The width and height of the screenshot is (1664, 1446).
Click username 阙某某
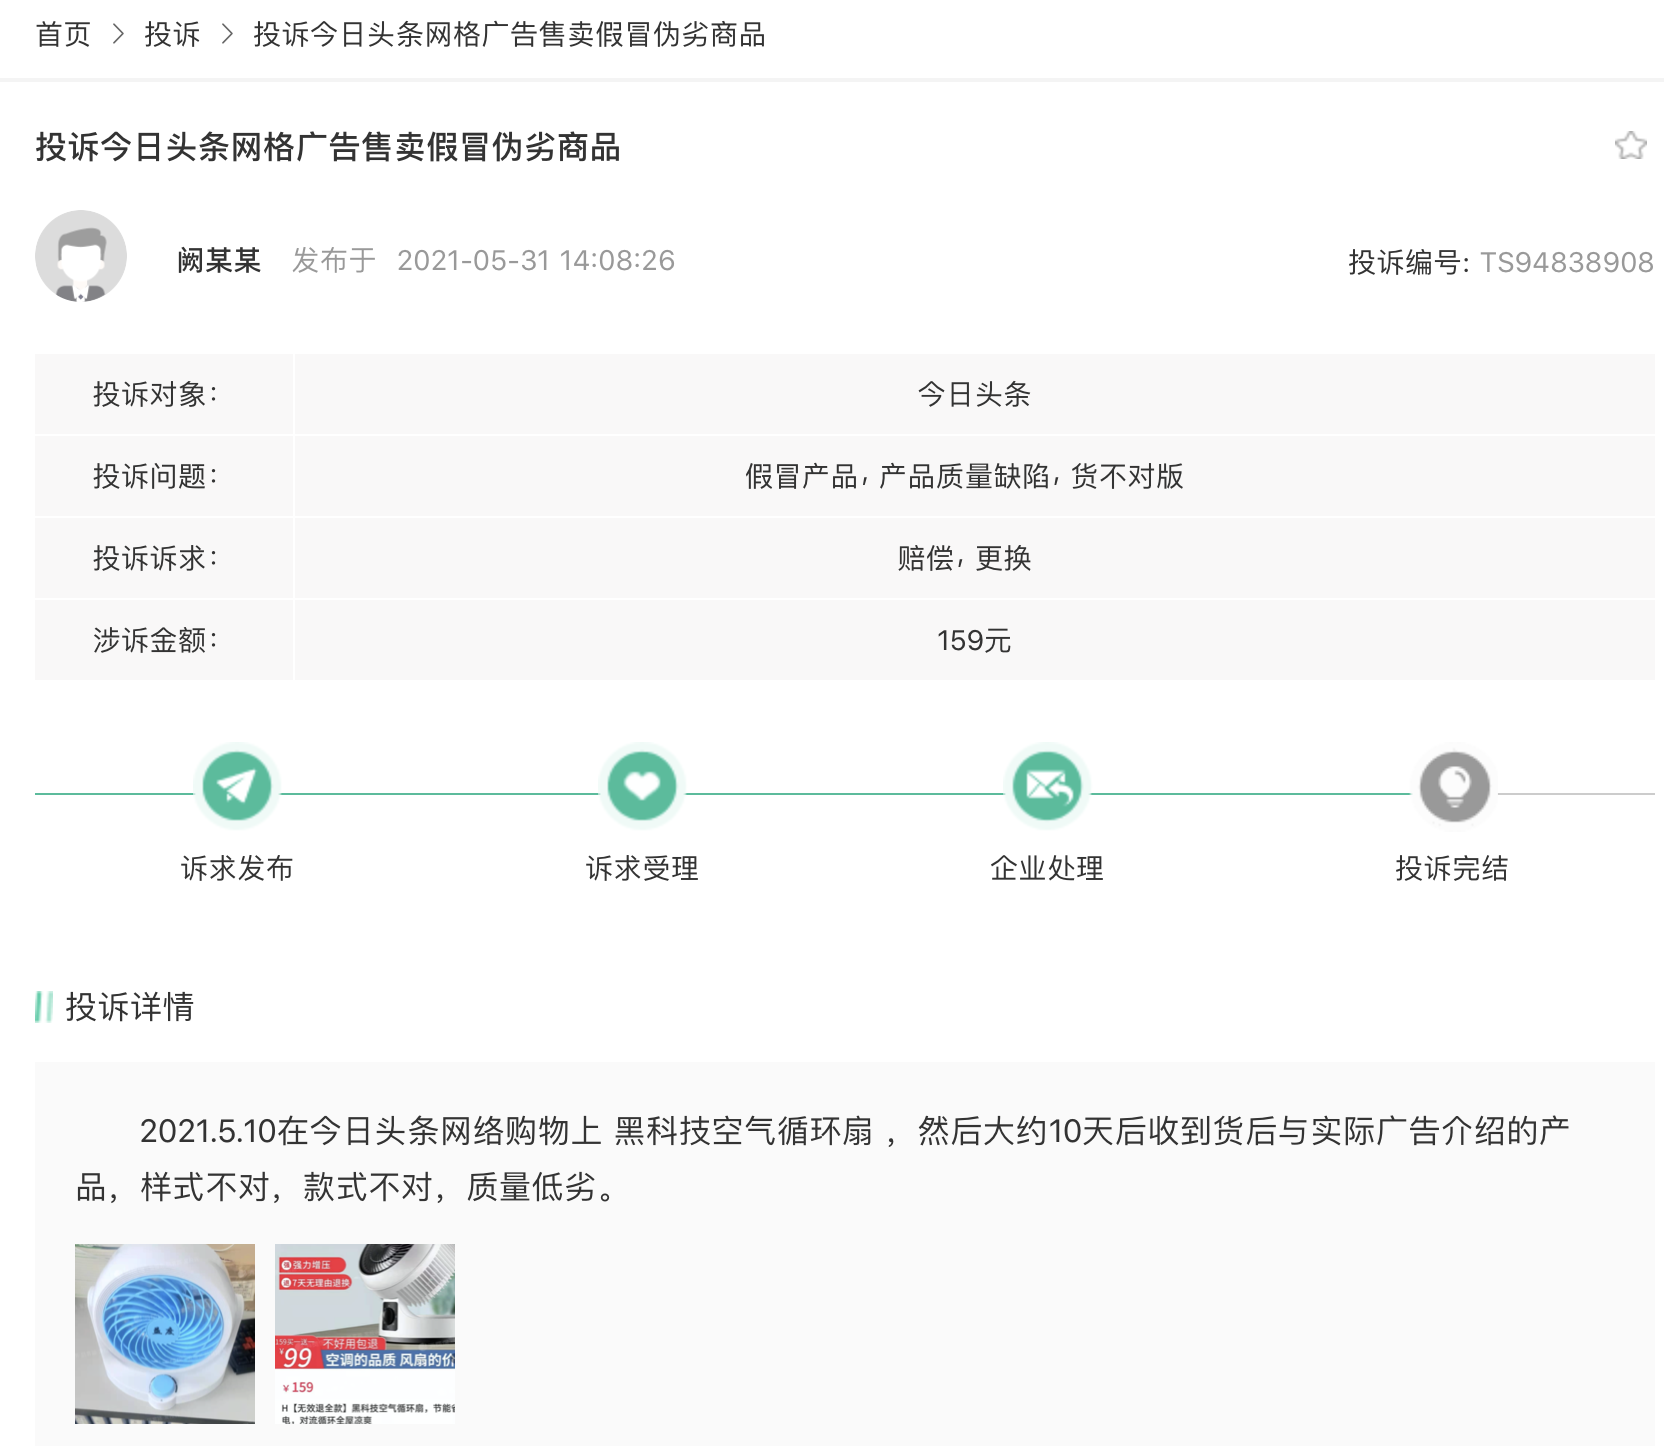(x=219, y=260)
